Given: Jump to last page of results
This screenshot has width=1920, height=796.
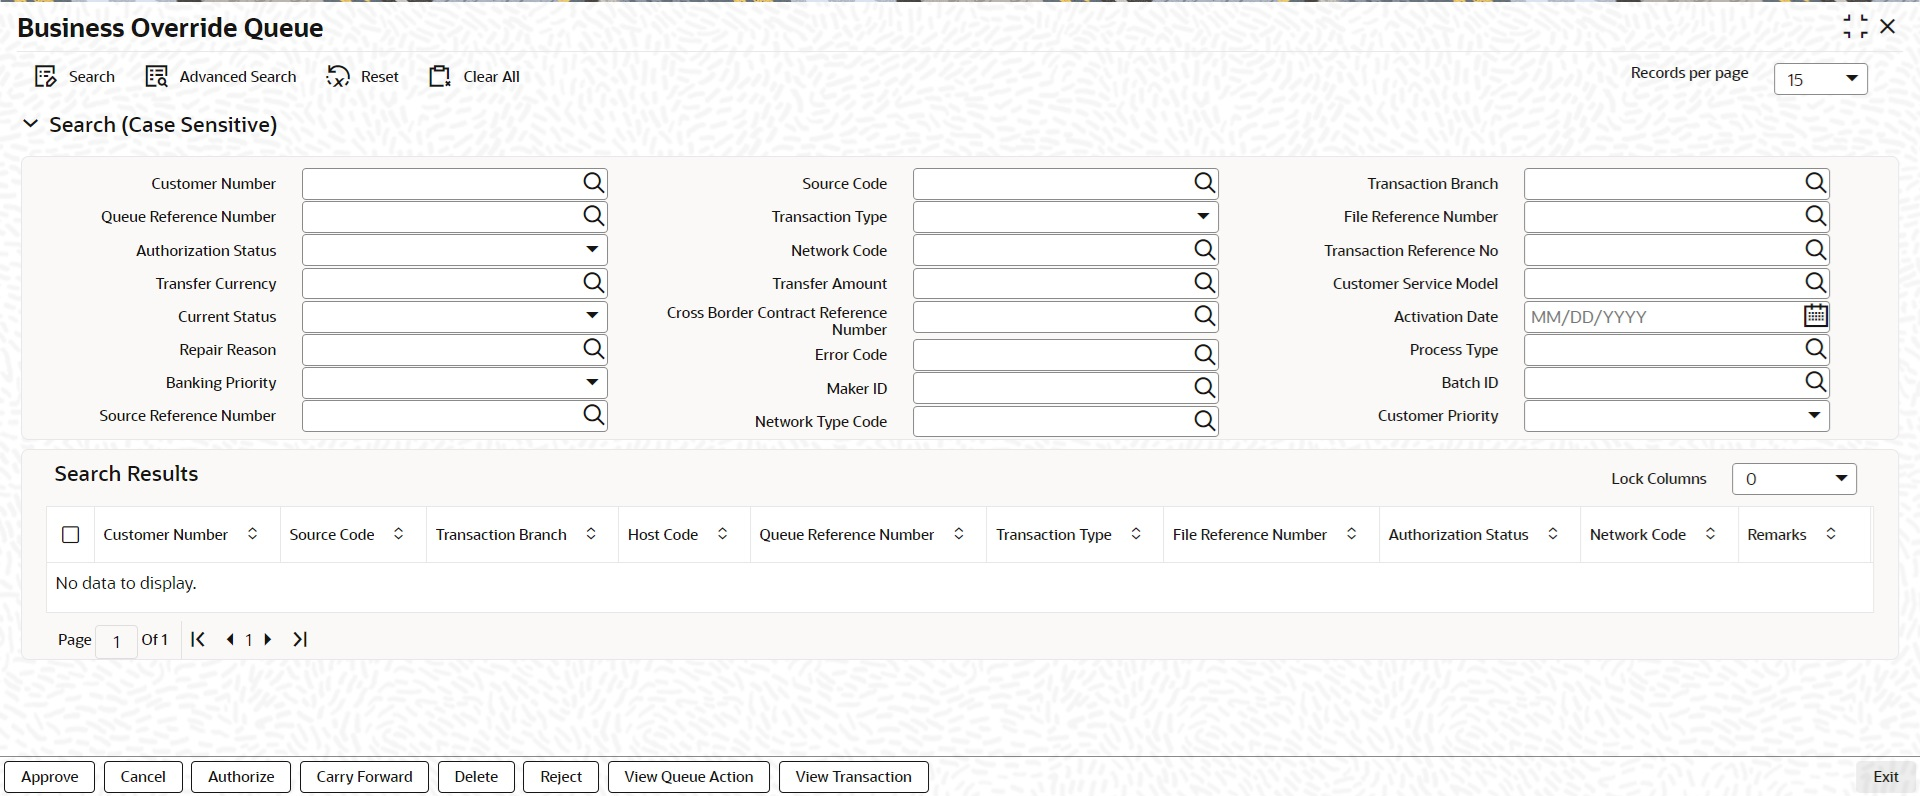Looking at the screenshot, I should 300,639.
